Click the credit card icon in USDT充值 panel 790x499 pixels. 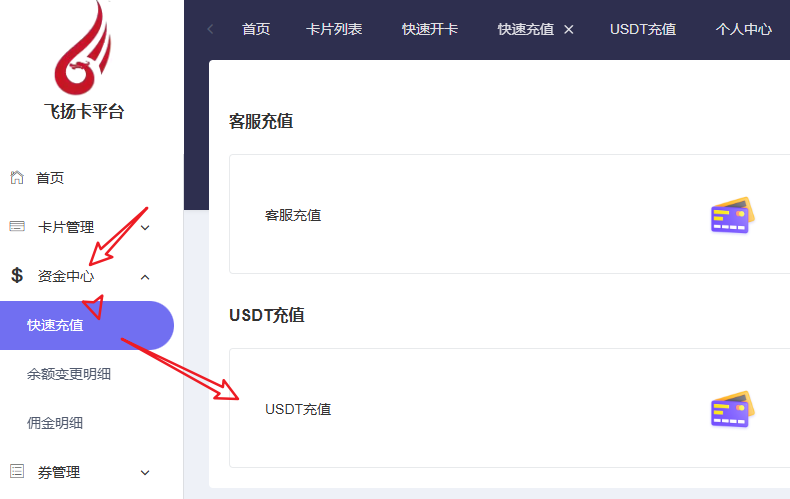pyautogui.click(x=732, y=409)
